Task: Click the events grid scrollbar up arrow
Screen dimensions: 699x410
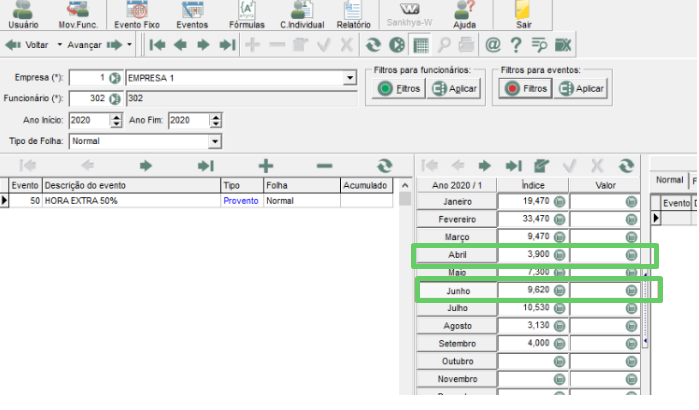Action: coord(405,185)
